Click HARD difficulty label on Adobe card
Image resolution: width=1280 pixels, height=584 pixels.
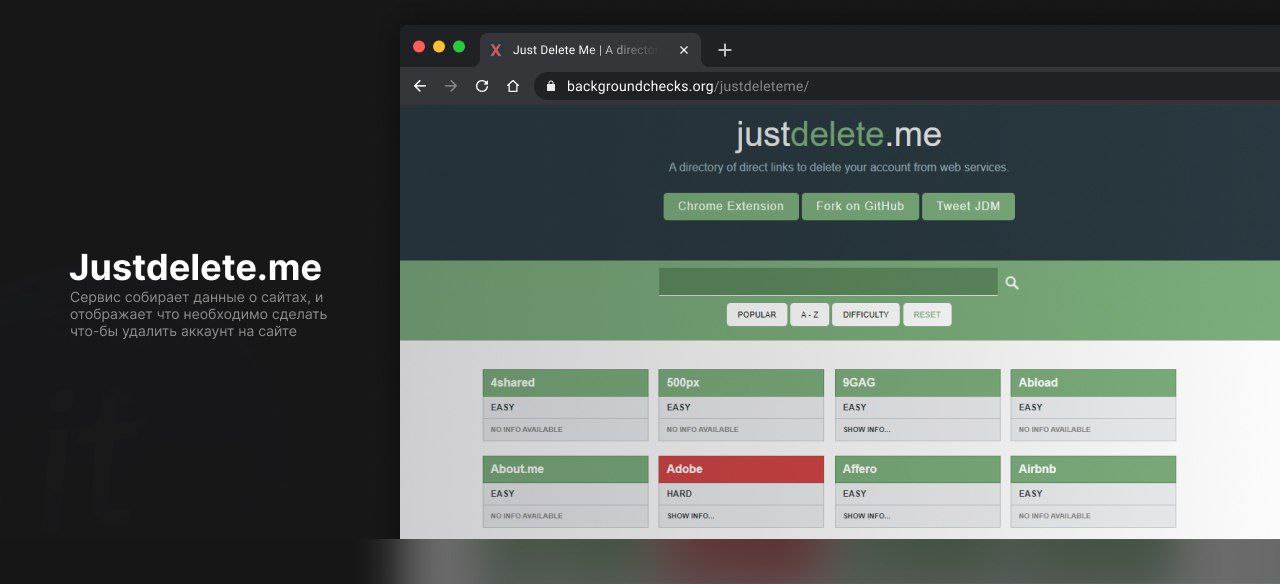(x=679, y=494)
